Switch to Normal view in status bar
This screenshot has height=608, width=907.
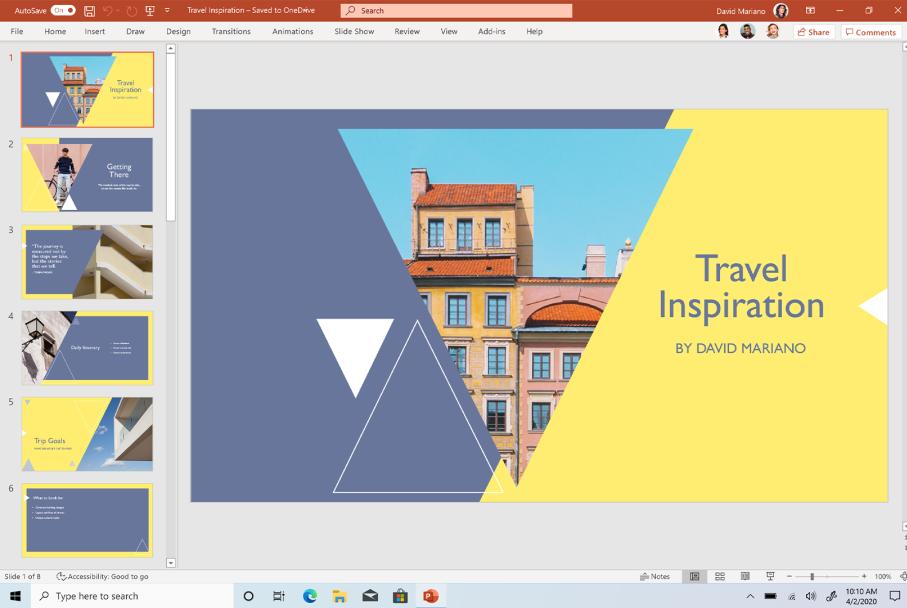pyautogui.click(x=693, y=576)
